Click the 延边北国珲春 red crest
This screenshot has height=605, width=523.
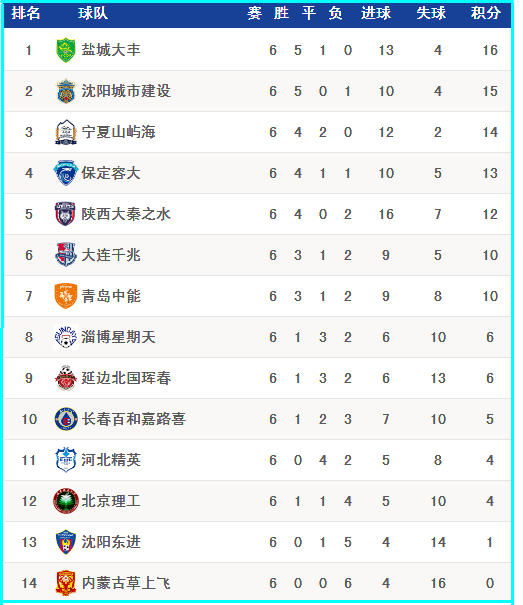[66, 378]
